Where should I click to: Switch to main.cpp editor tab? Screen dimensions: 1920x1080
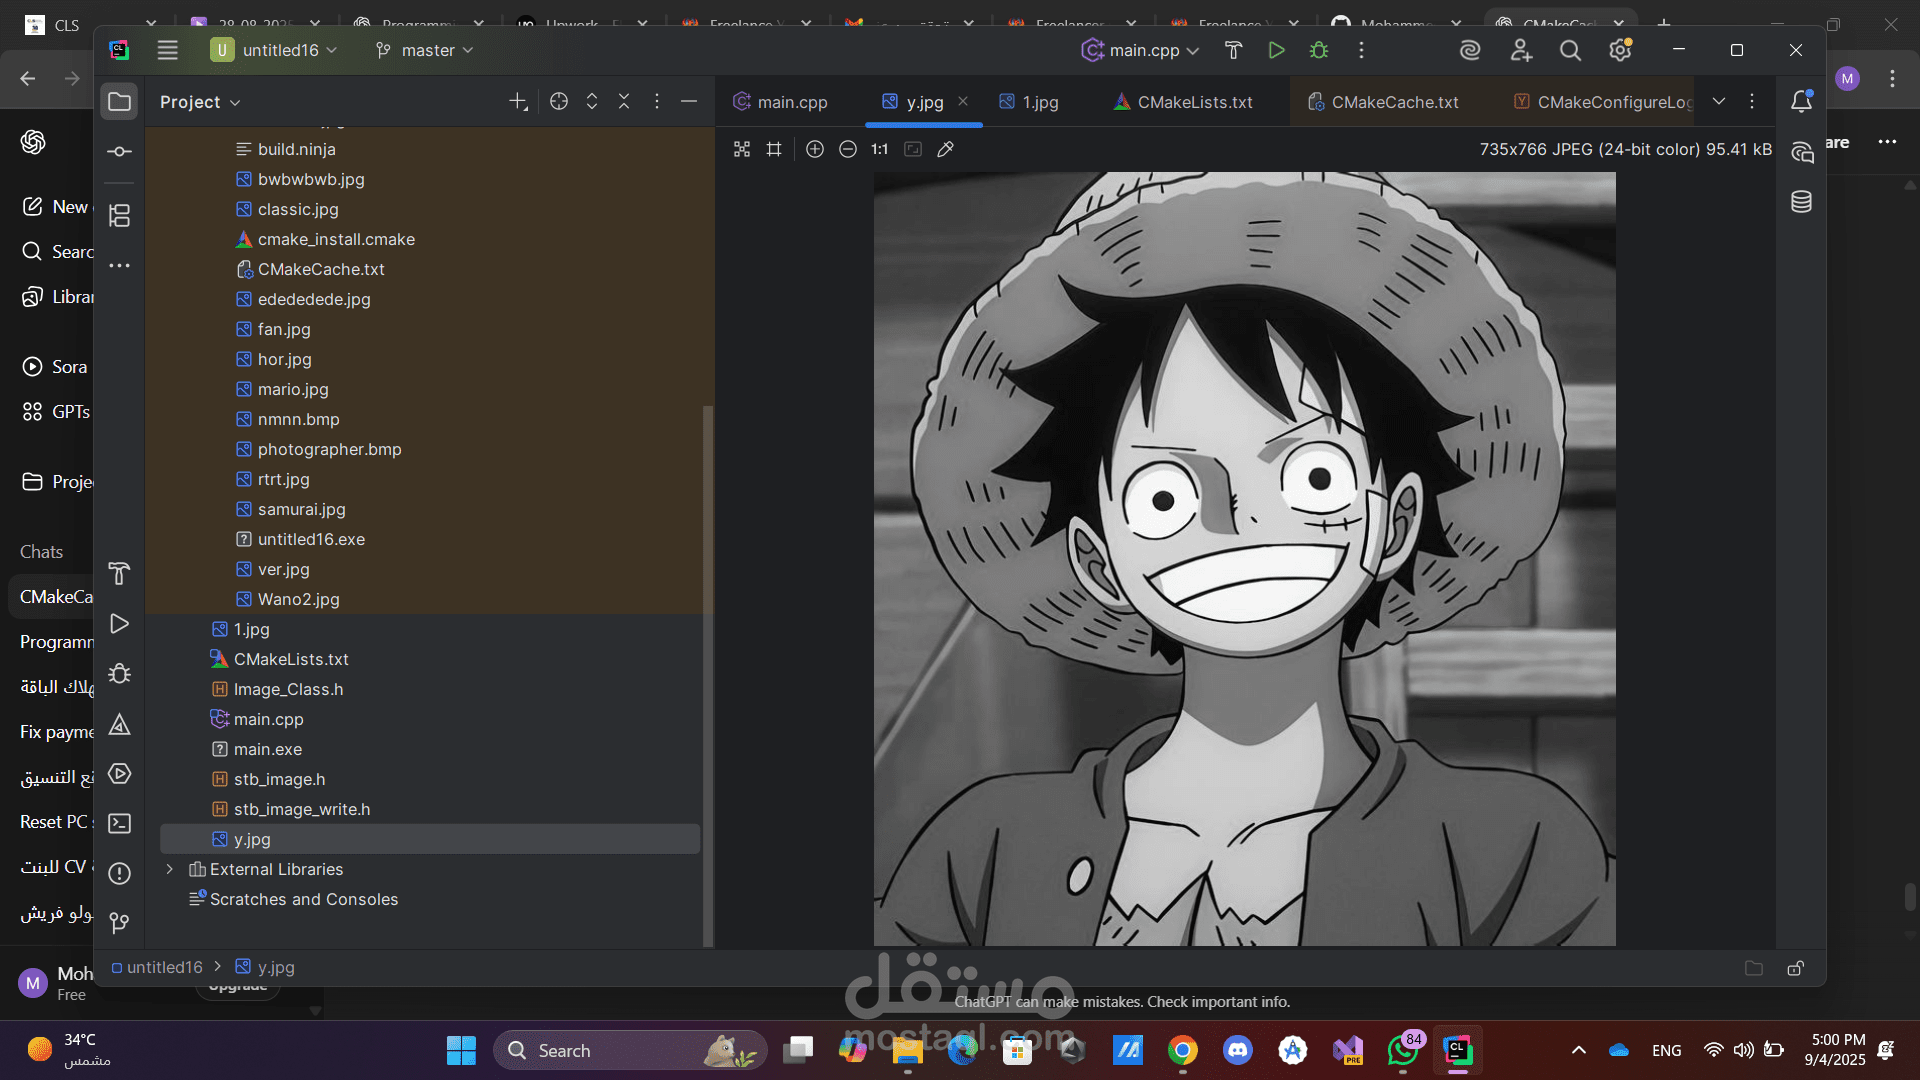pos(780,102)
